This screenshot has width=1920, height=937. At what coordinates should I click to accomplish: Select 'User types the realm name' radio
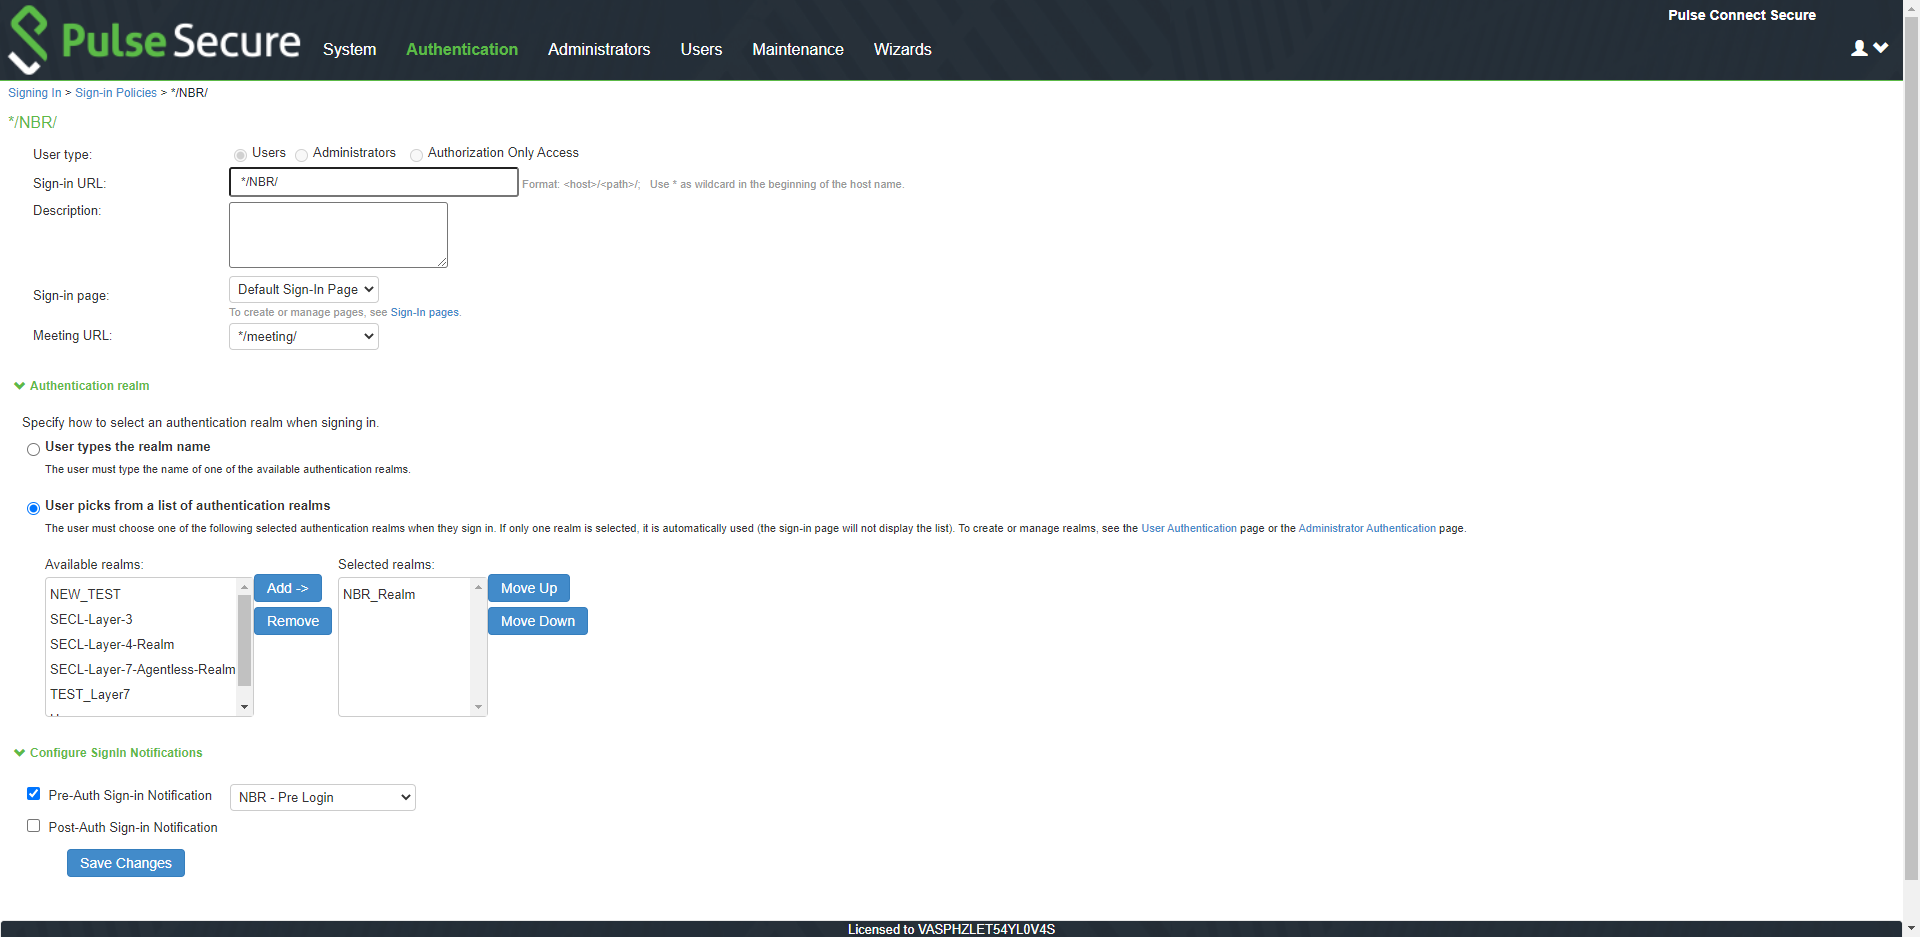pos(34,449)
